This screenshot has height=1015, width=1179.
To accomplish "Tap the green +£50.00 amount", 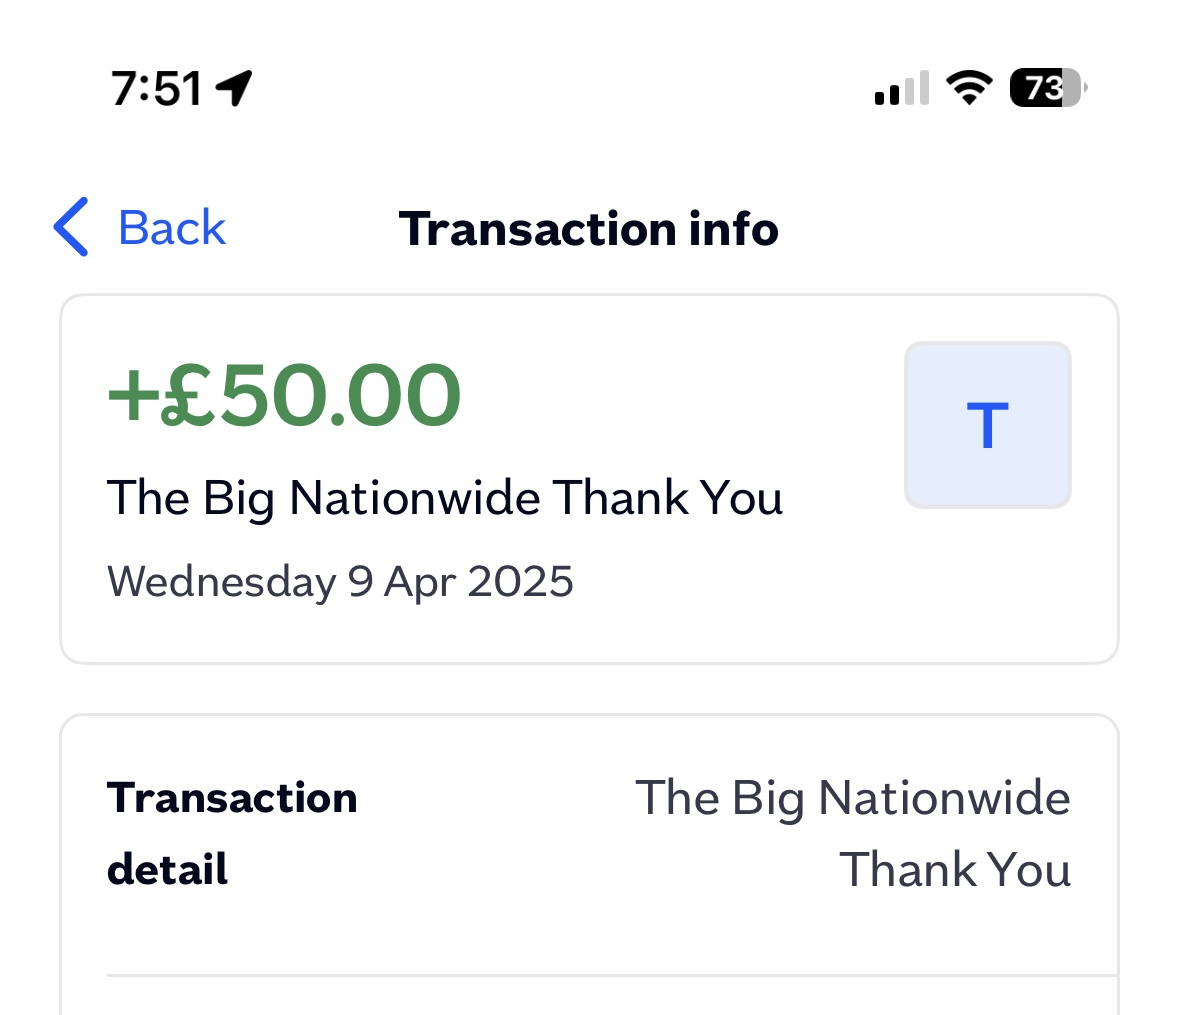I will pyautogui.click(x=283, y=395).
